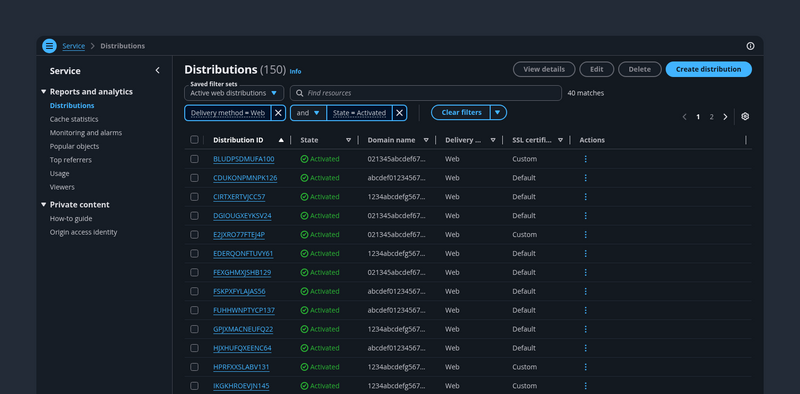Open the Active web distributions saved filter dropdown

[x=234, y=93]
